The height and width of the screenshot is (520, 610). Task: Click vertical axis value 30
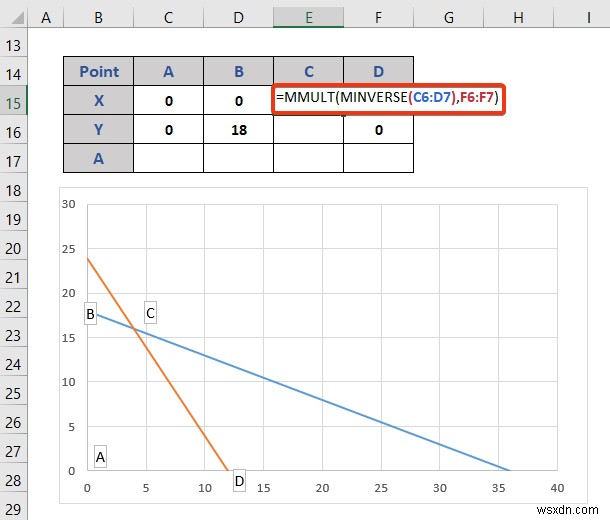68,204
